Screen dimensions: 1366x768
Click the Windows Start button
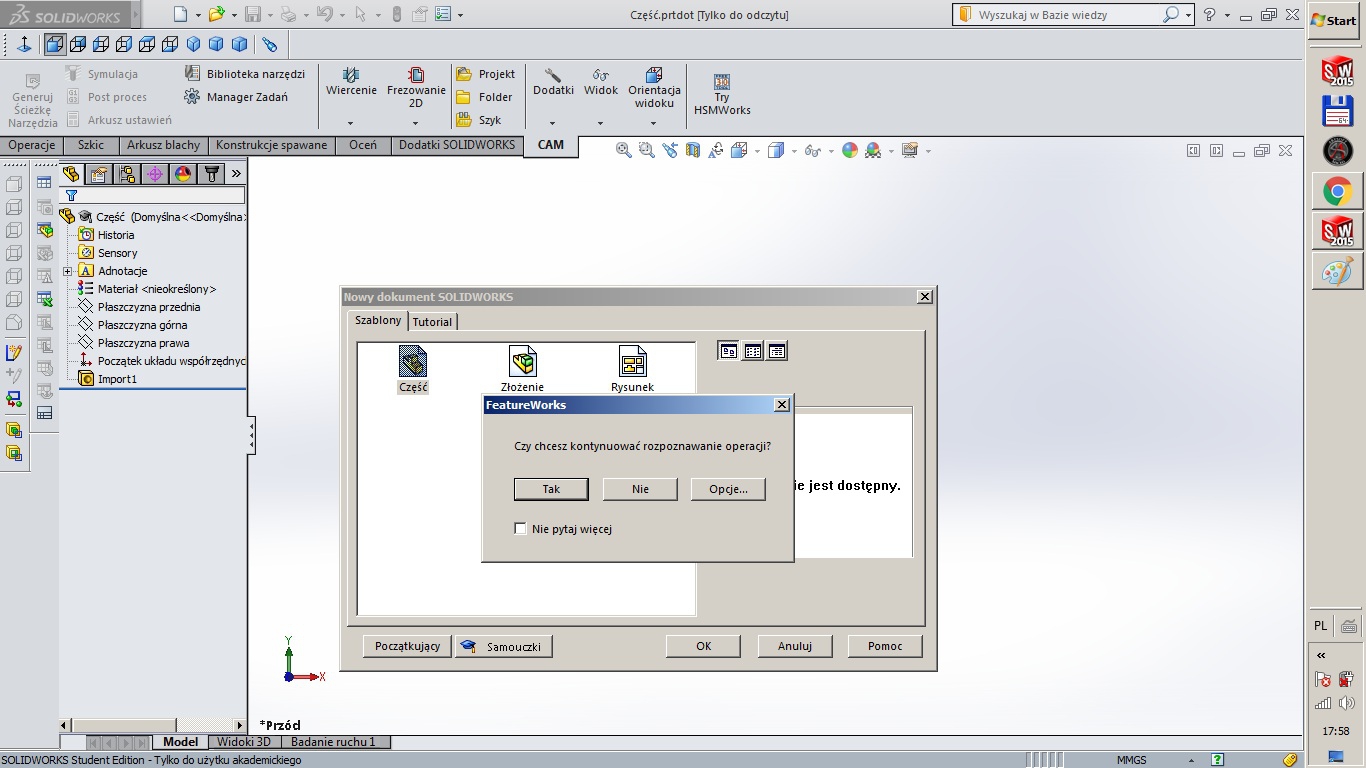click(1335, 20)
